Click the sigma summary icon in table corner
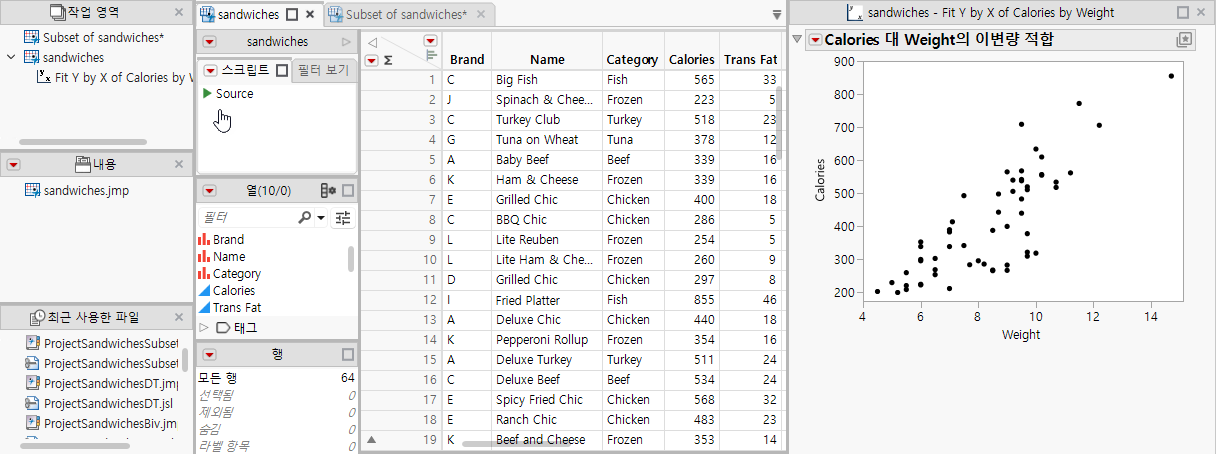The height and width of the screenshot is (454, 1216). click(x=388, y=60)
